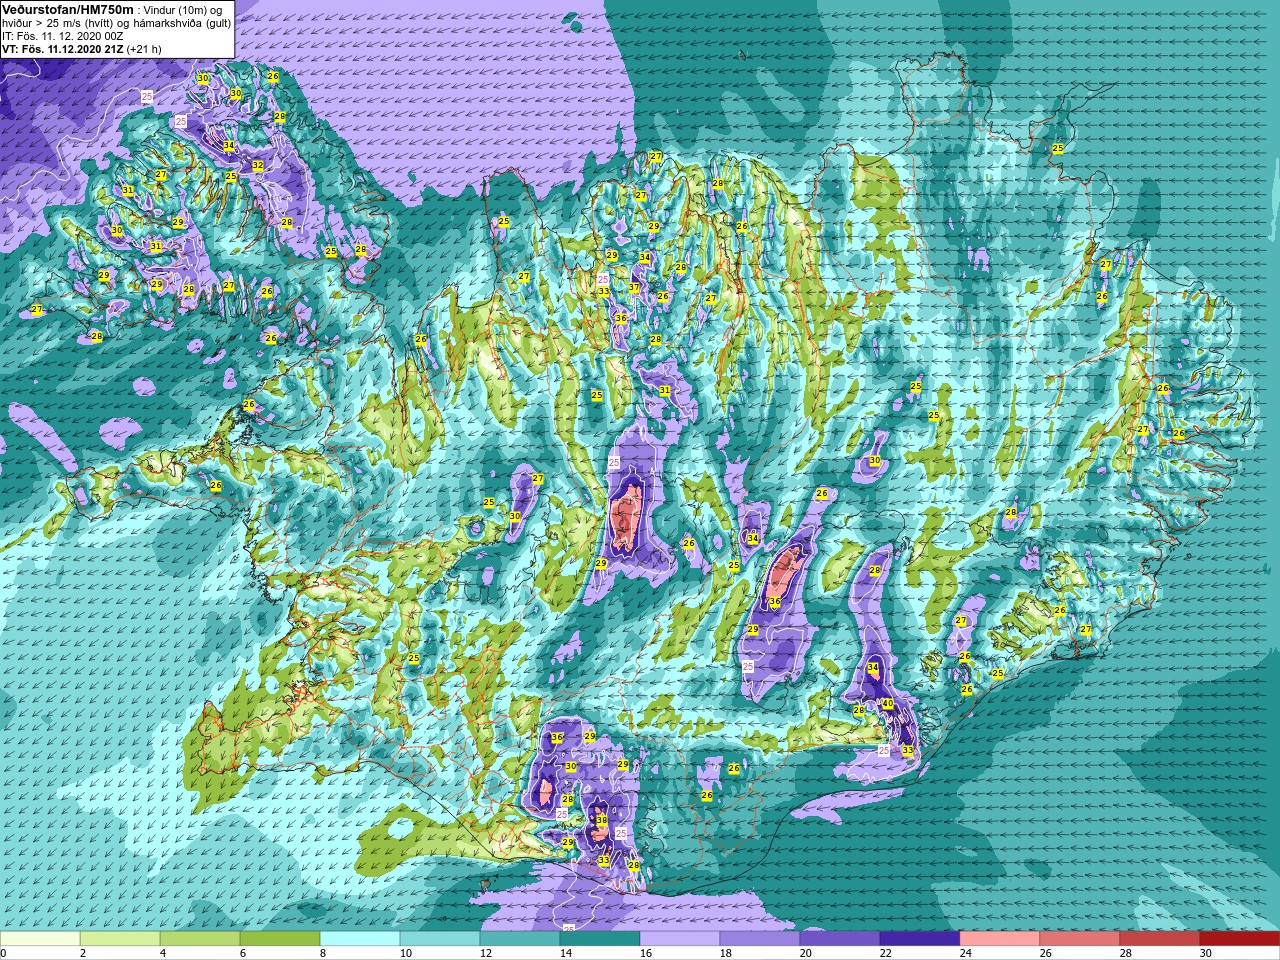The image size is (1280, 960).
Task: Select the dark teal 14–16 legend swatch
Action: tap(600, 939)
